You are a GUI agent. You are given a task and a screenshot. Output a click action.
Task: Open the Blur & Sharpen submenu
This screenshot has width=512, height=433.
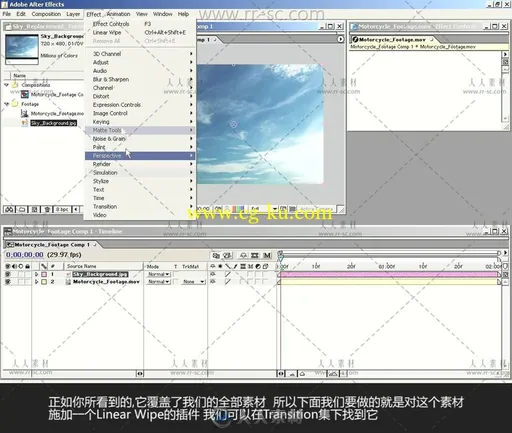(140, 79)
